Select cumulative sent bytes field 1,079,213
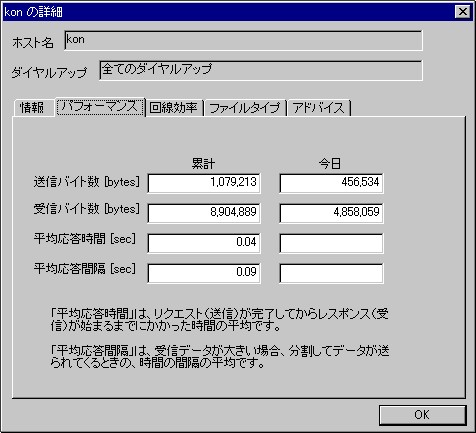 pos(204,183)
